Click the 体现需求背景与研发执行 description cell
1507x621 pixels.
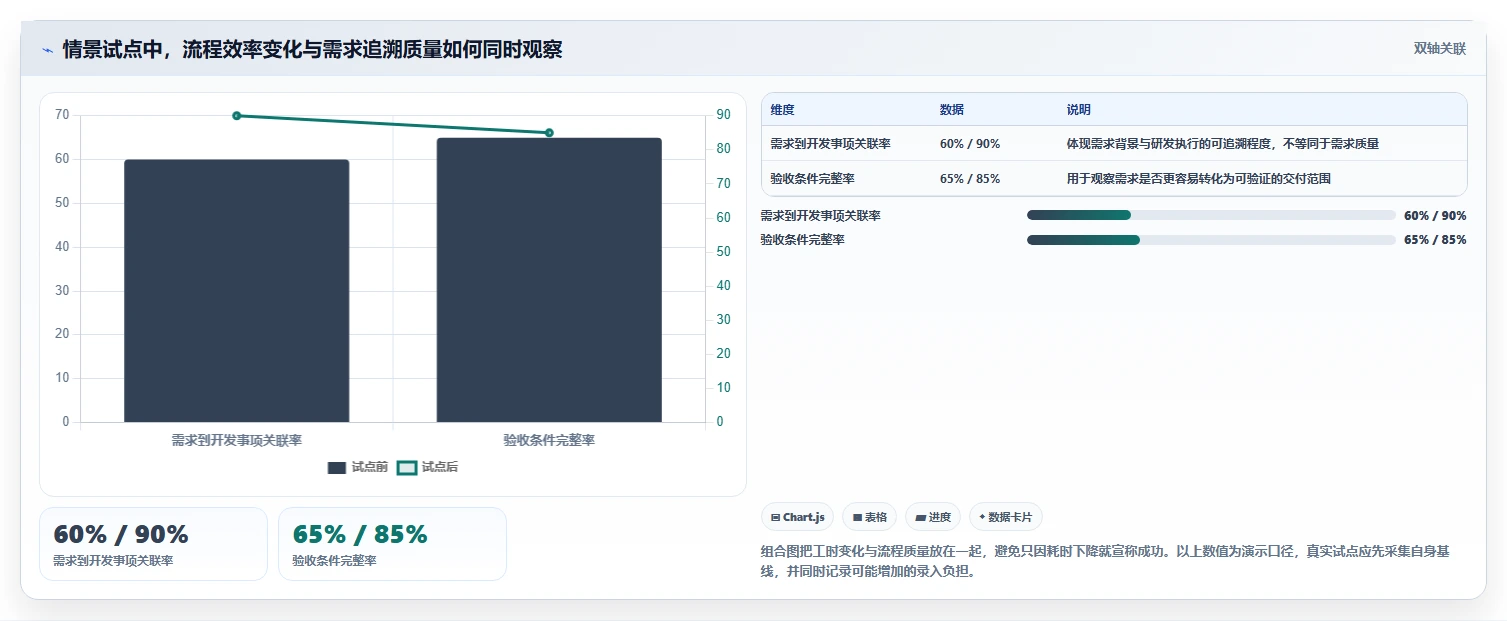[1223, 144]
